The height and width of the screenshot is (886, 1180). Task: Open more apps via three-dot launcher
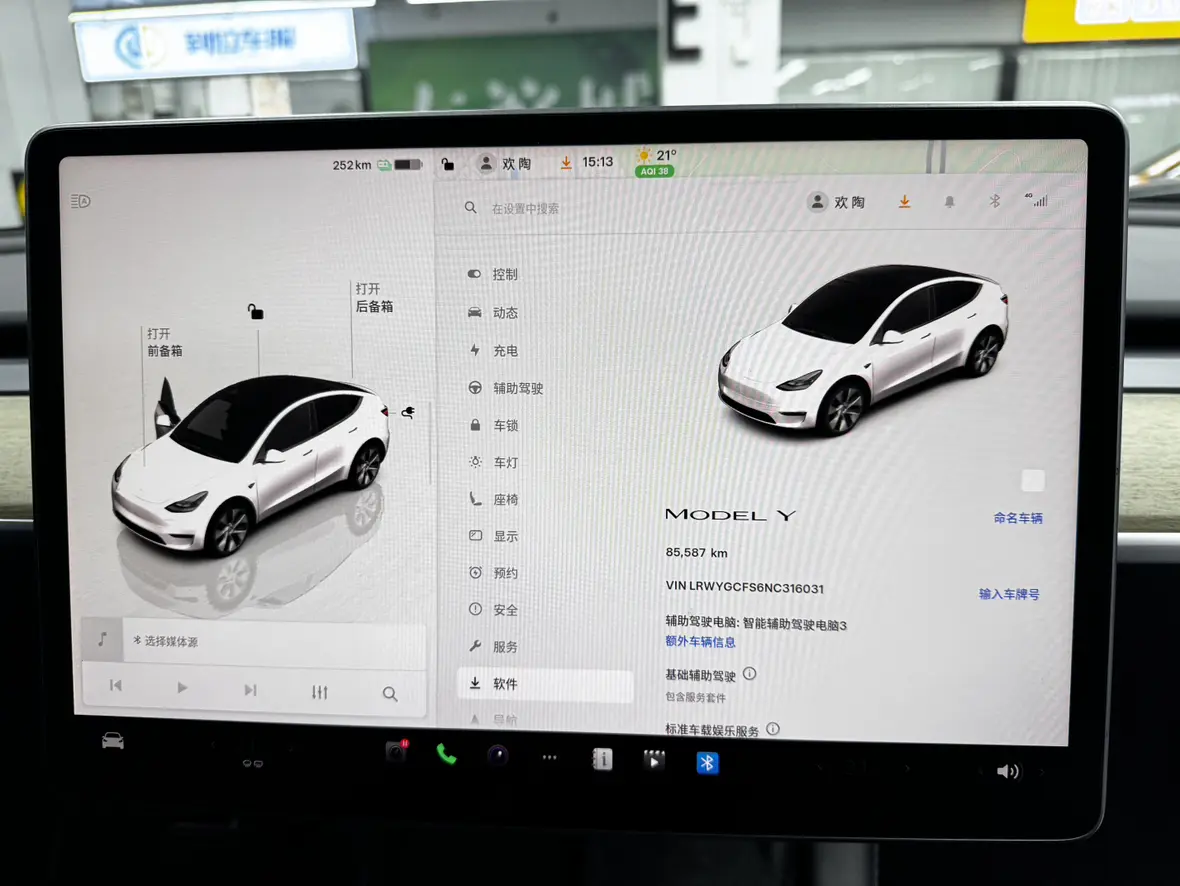coord(549,758)
